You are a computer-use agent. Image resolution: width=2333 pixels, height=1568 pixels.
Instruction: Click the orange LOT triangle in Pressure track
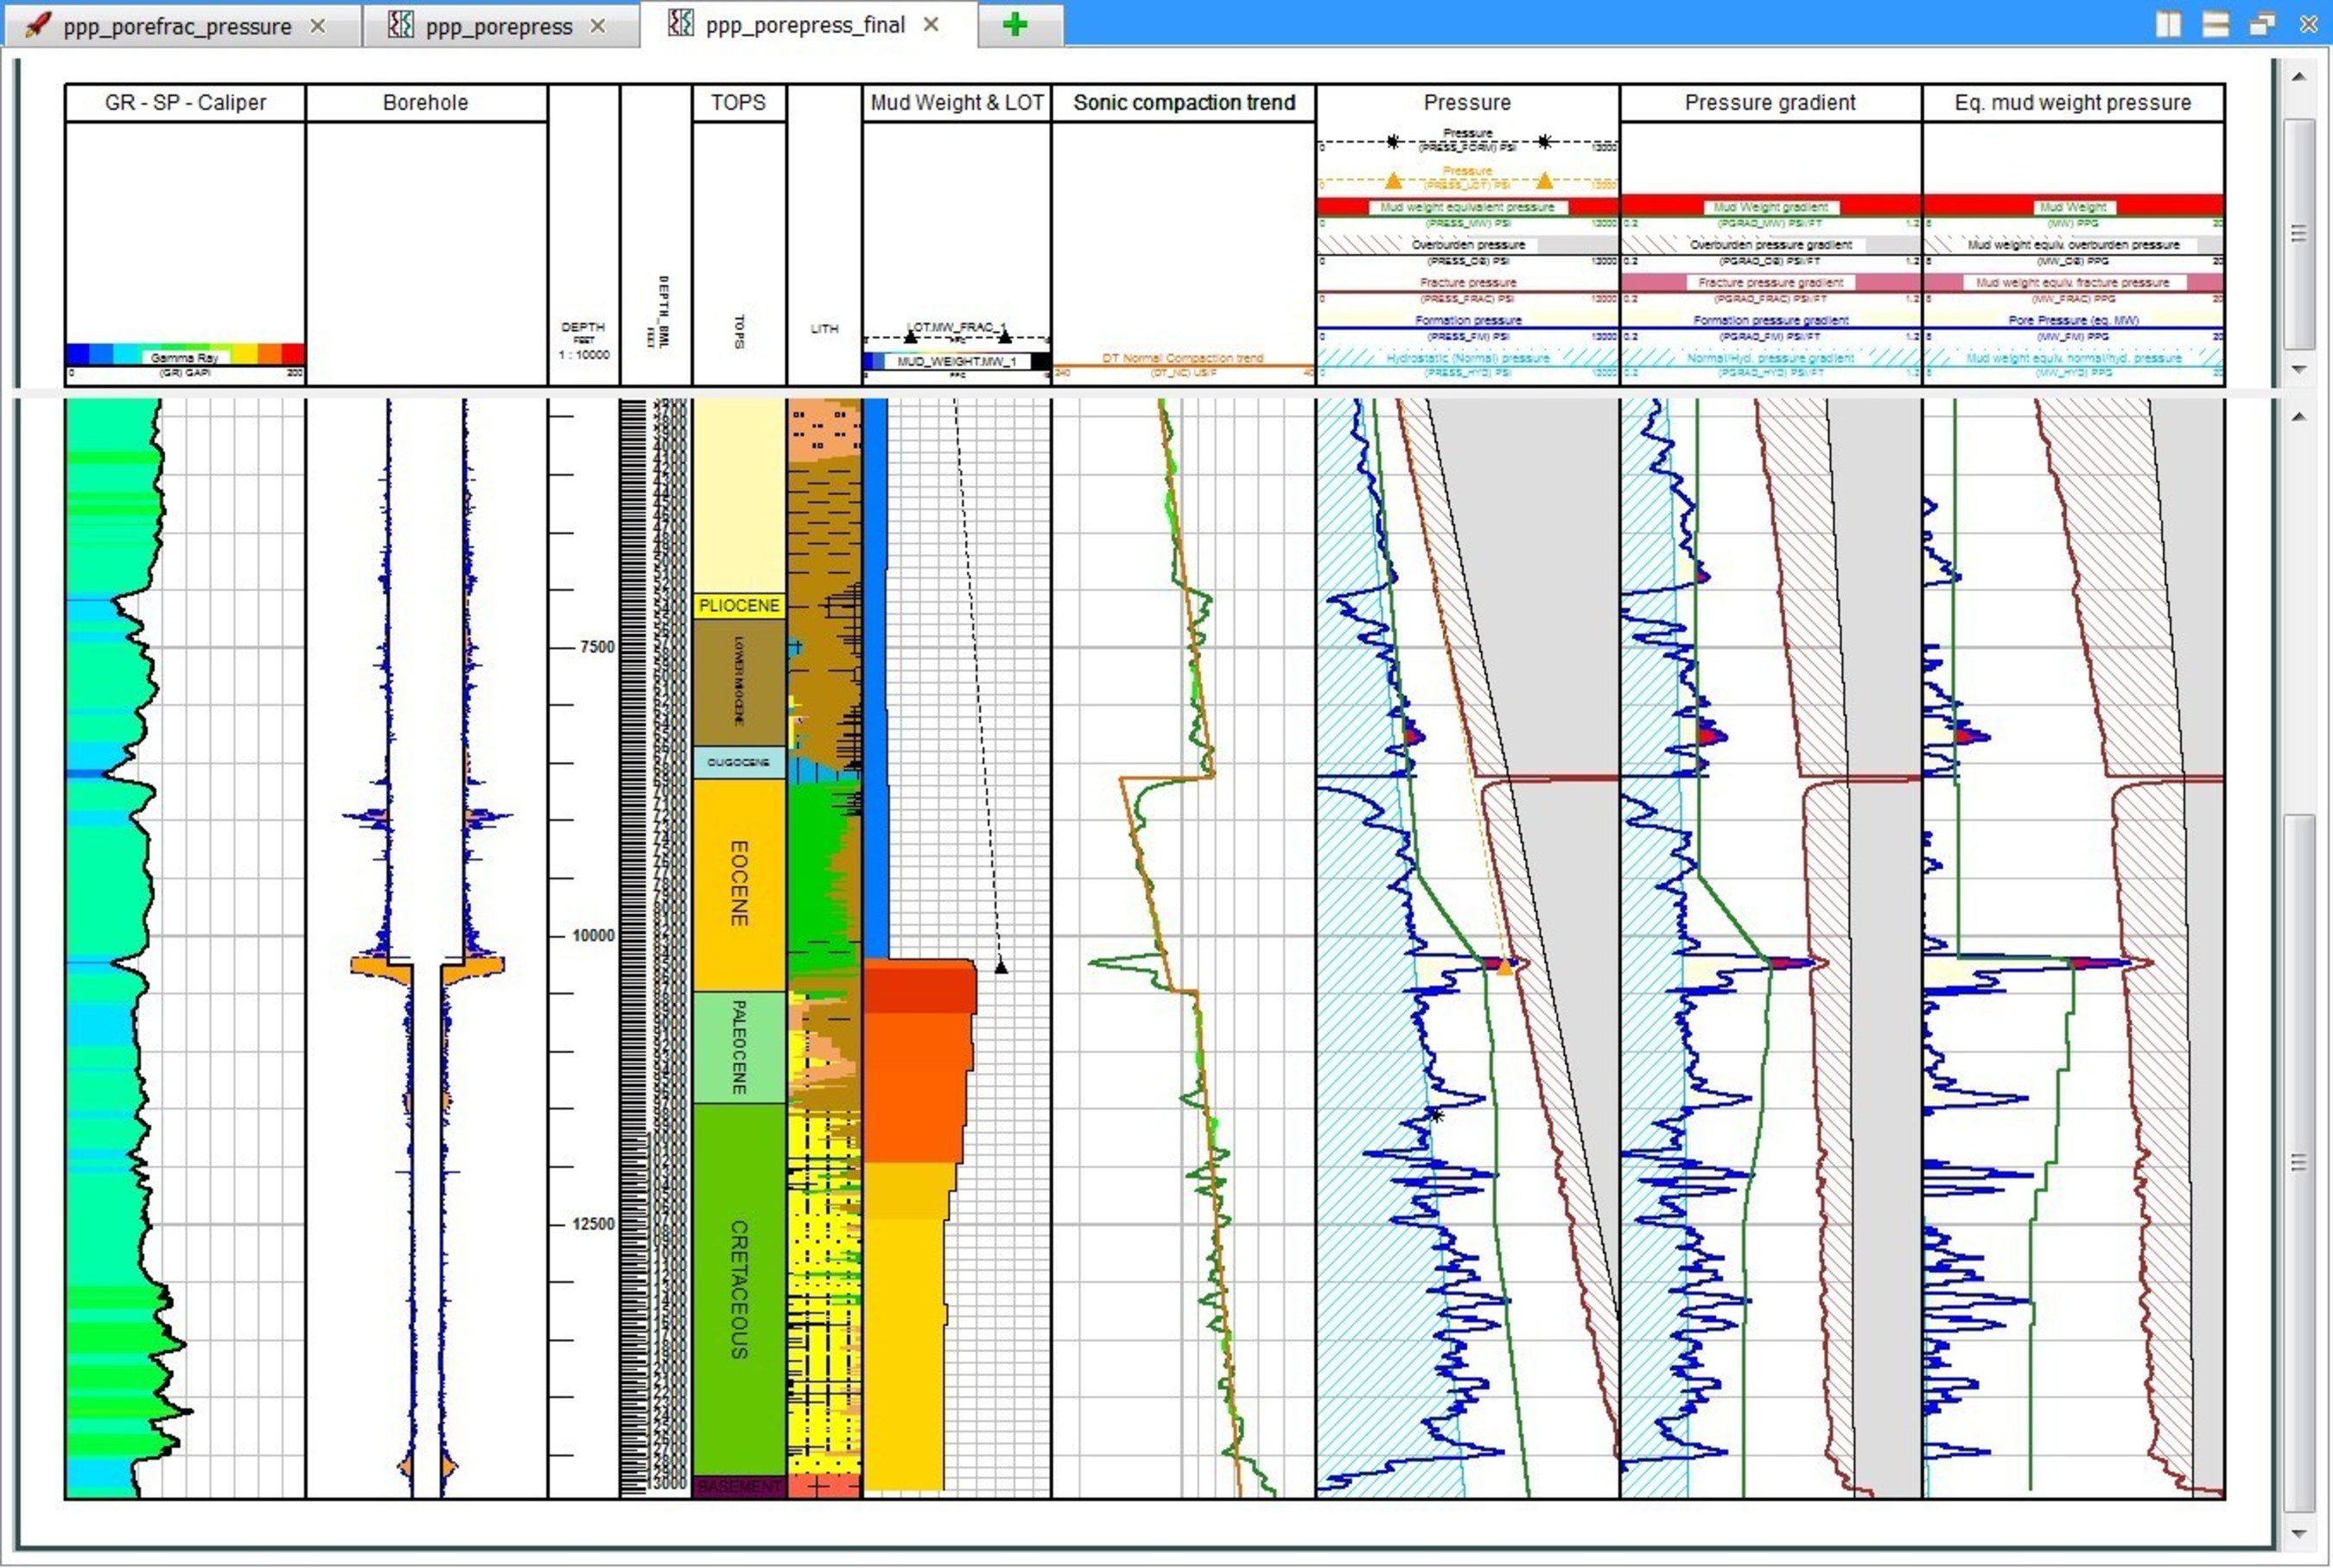[x=1504, y=967]
